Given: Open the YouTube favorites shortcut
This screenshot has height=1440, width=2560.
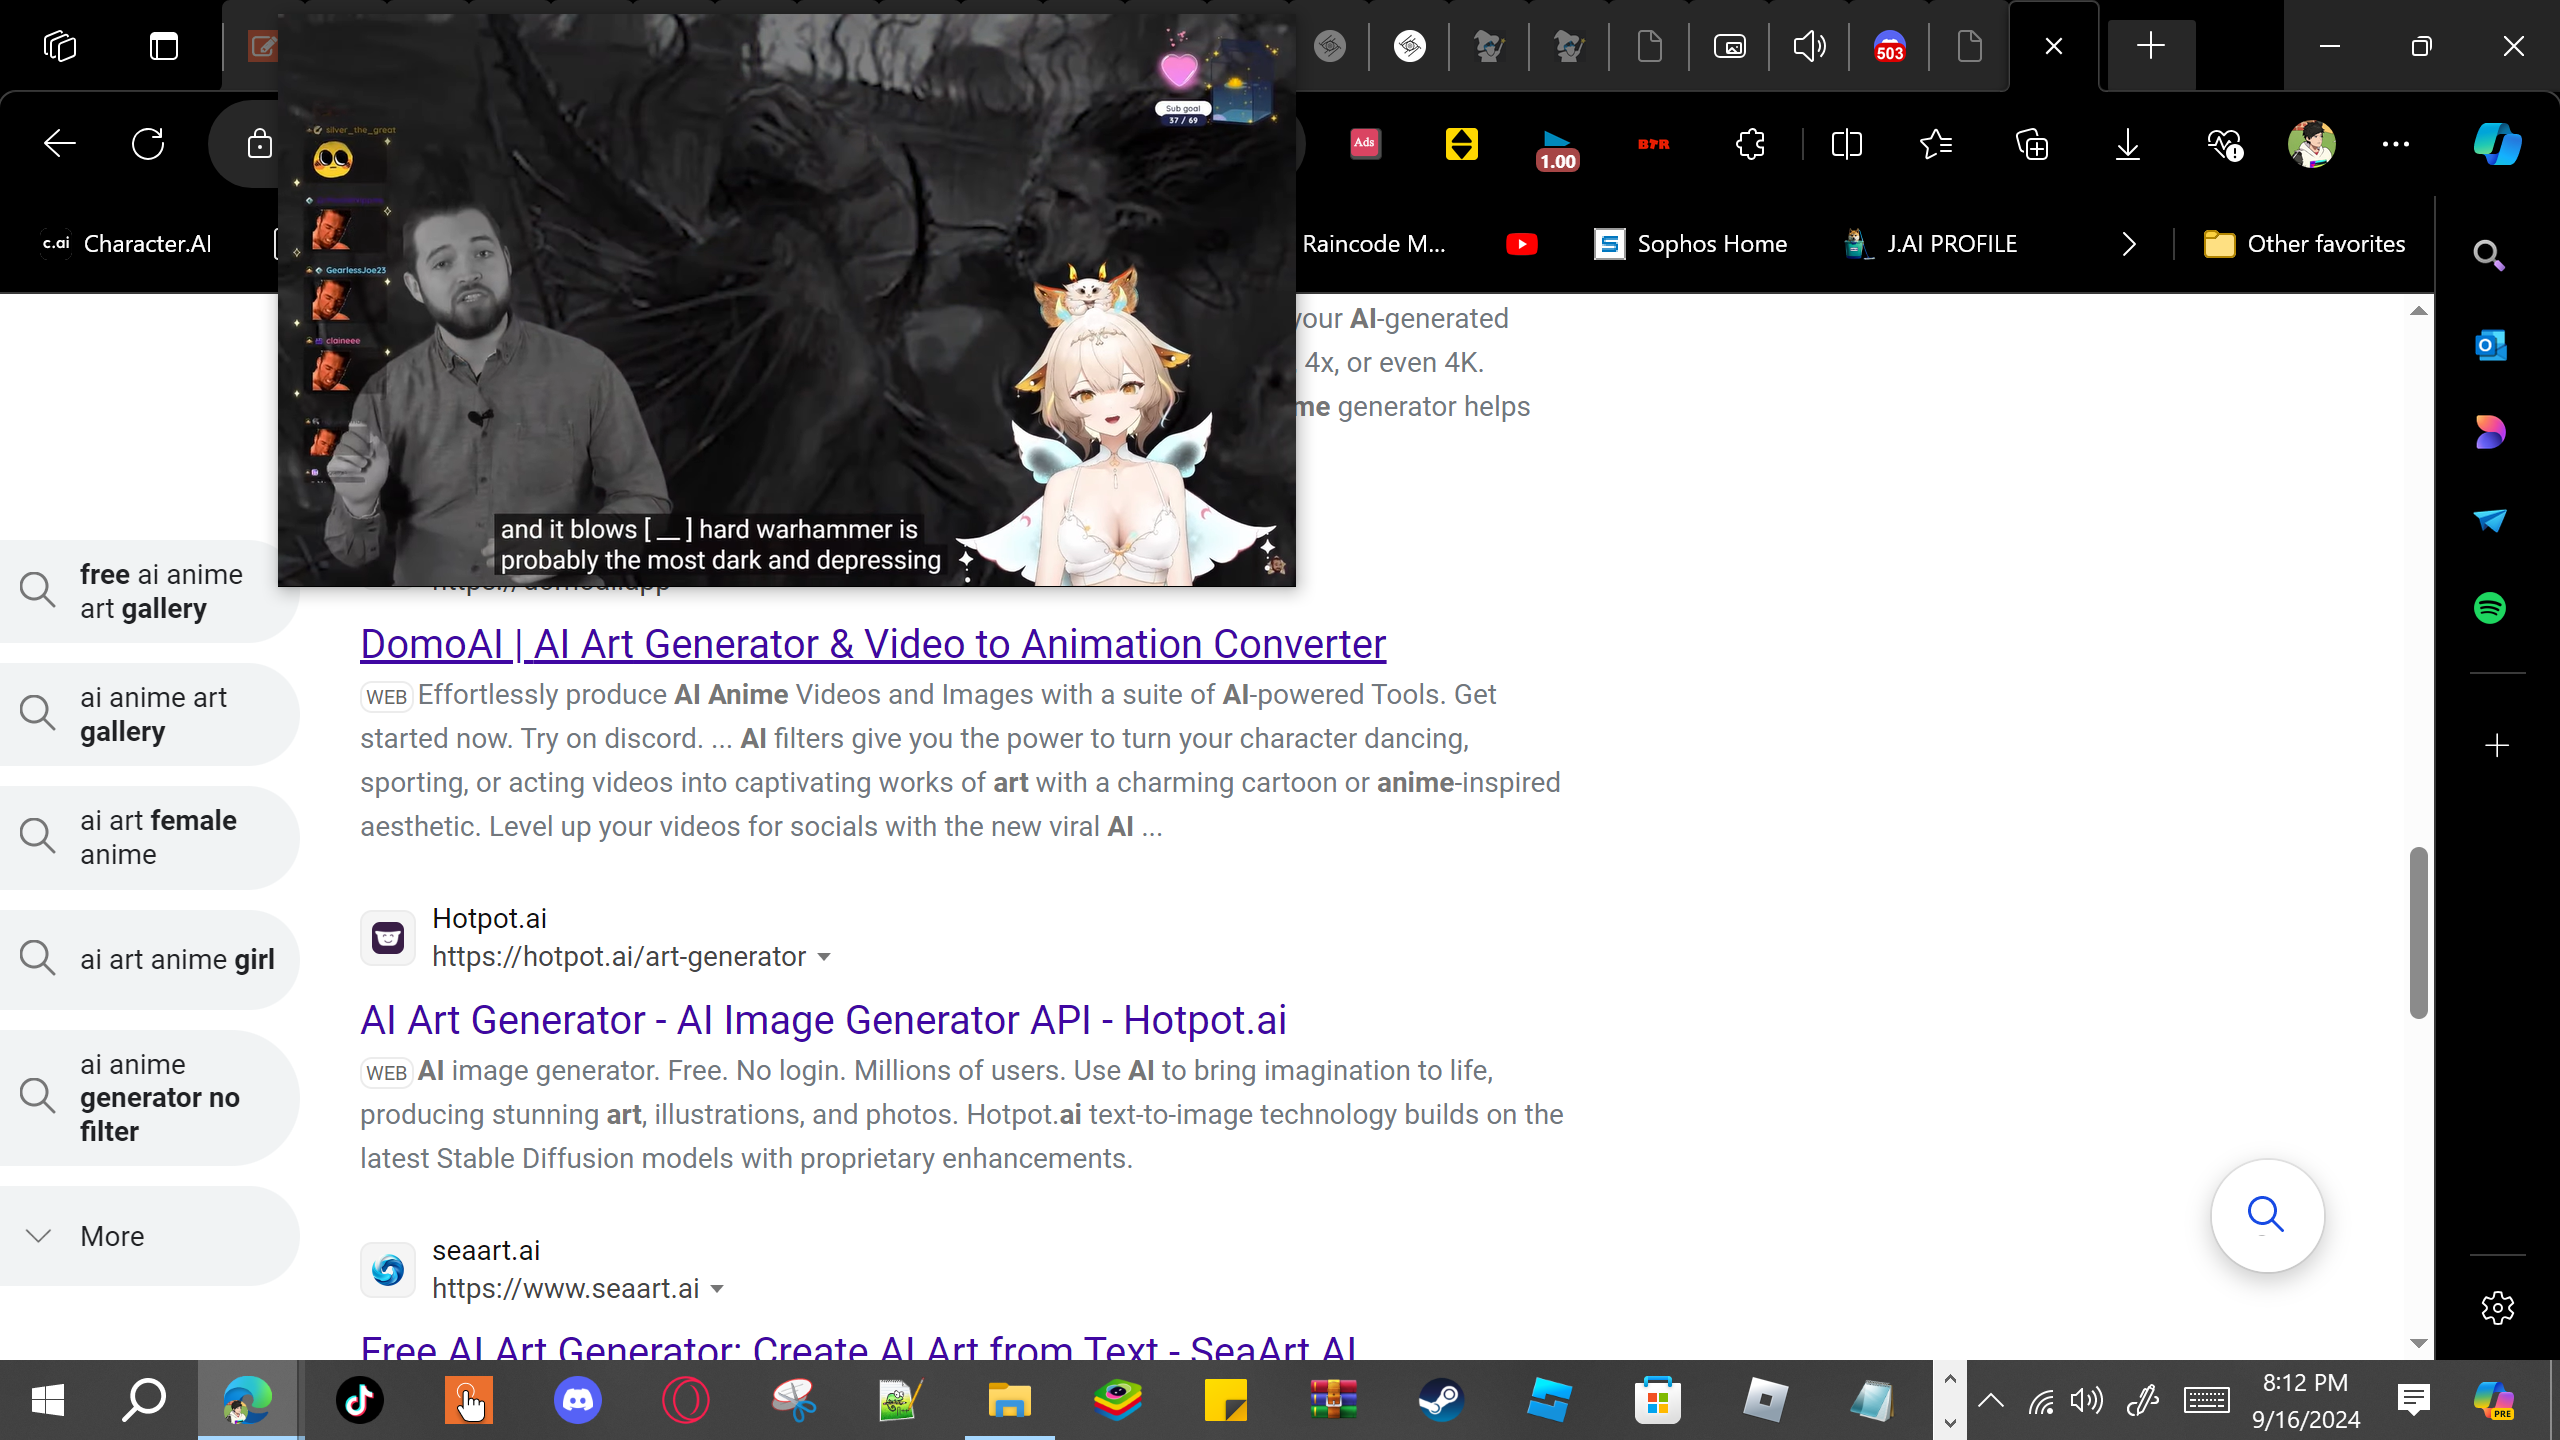Looking at the screenshot, I should tap(1522, 244).
